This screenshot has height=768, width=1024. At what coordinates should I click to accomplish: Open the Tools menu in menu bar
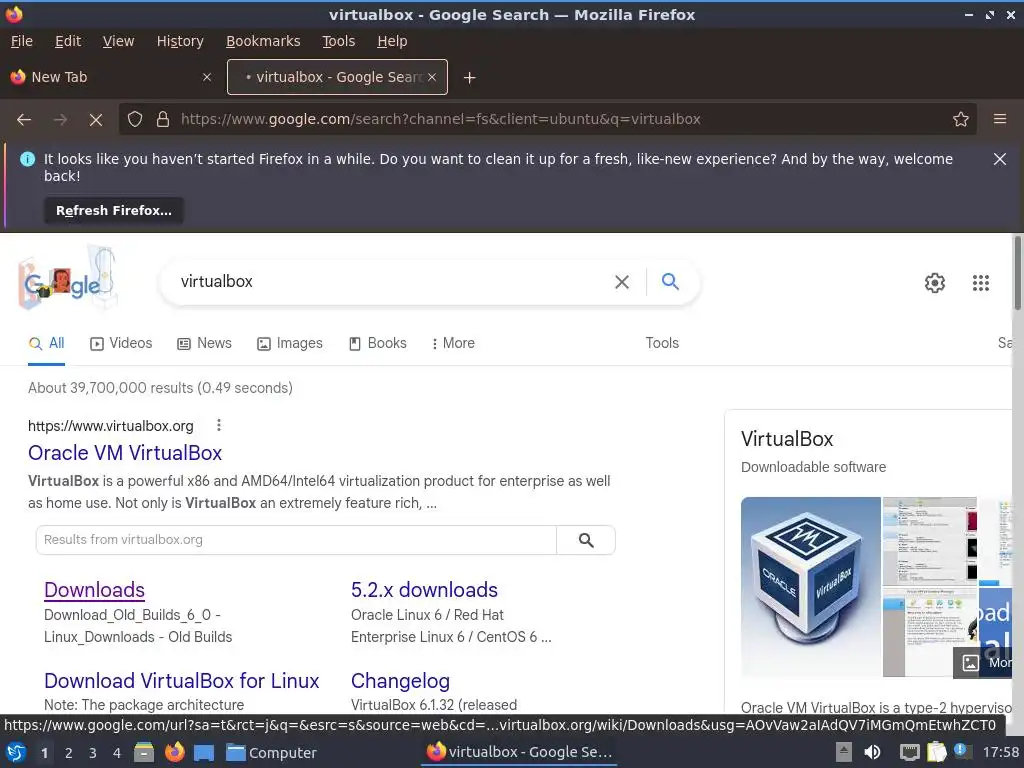point(338,41)
